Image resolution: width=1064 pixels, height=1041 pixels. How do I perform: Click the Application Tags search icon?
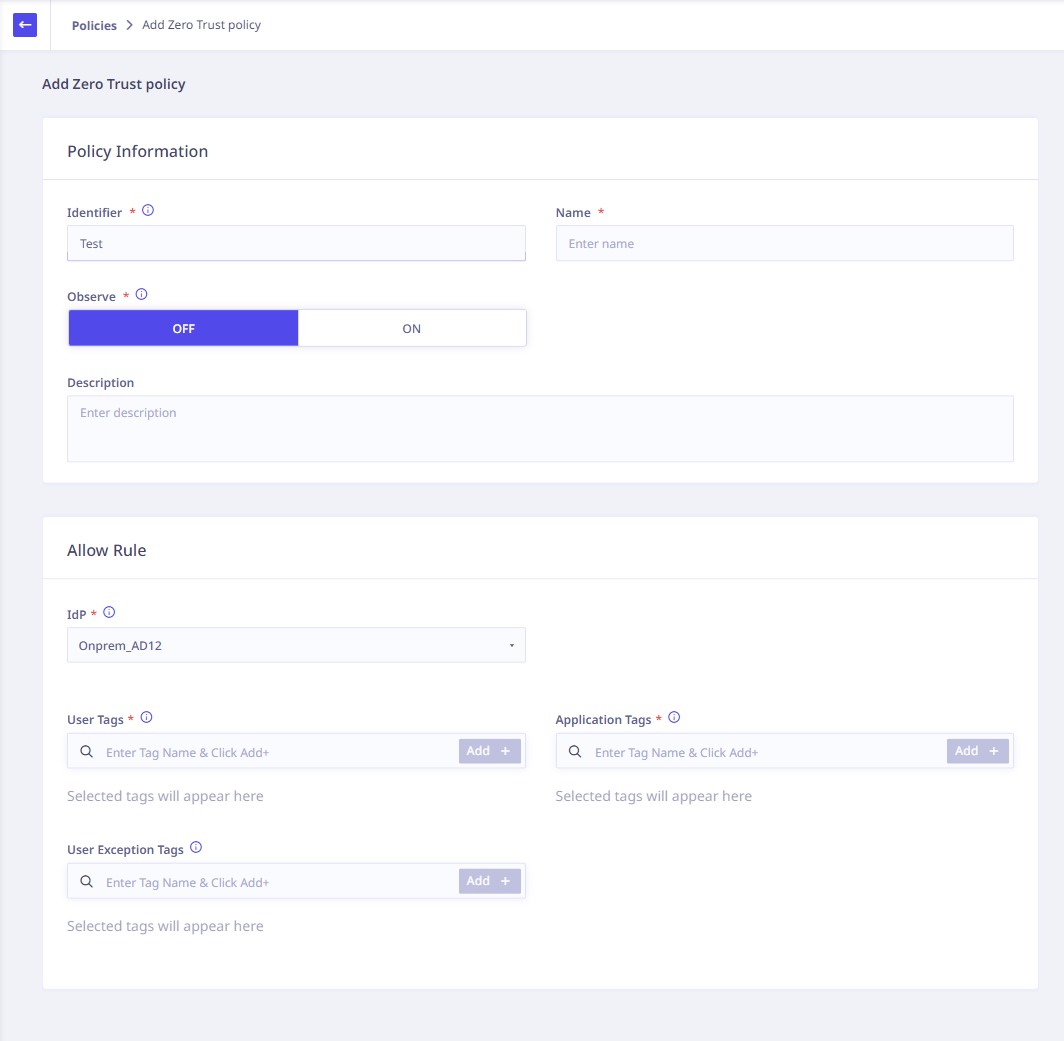575,751
